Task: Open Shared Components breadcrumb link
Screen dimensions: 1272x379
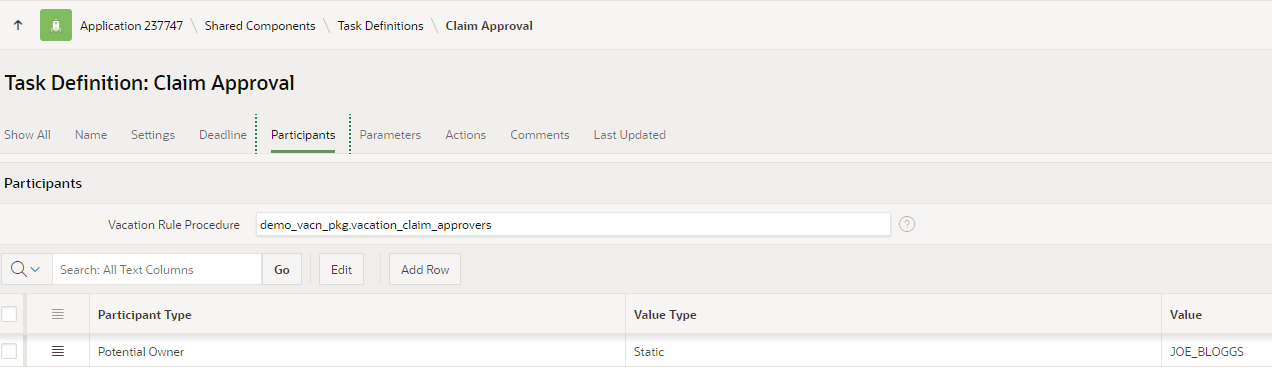Action: tap(260, 25)
